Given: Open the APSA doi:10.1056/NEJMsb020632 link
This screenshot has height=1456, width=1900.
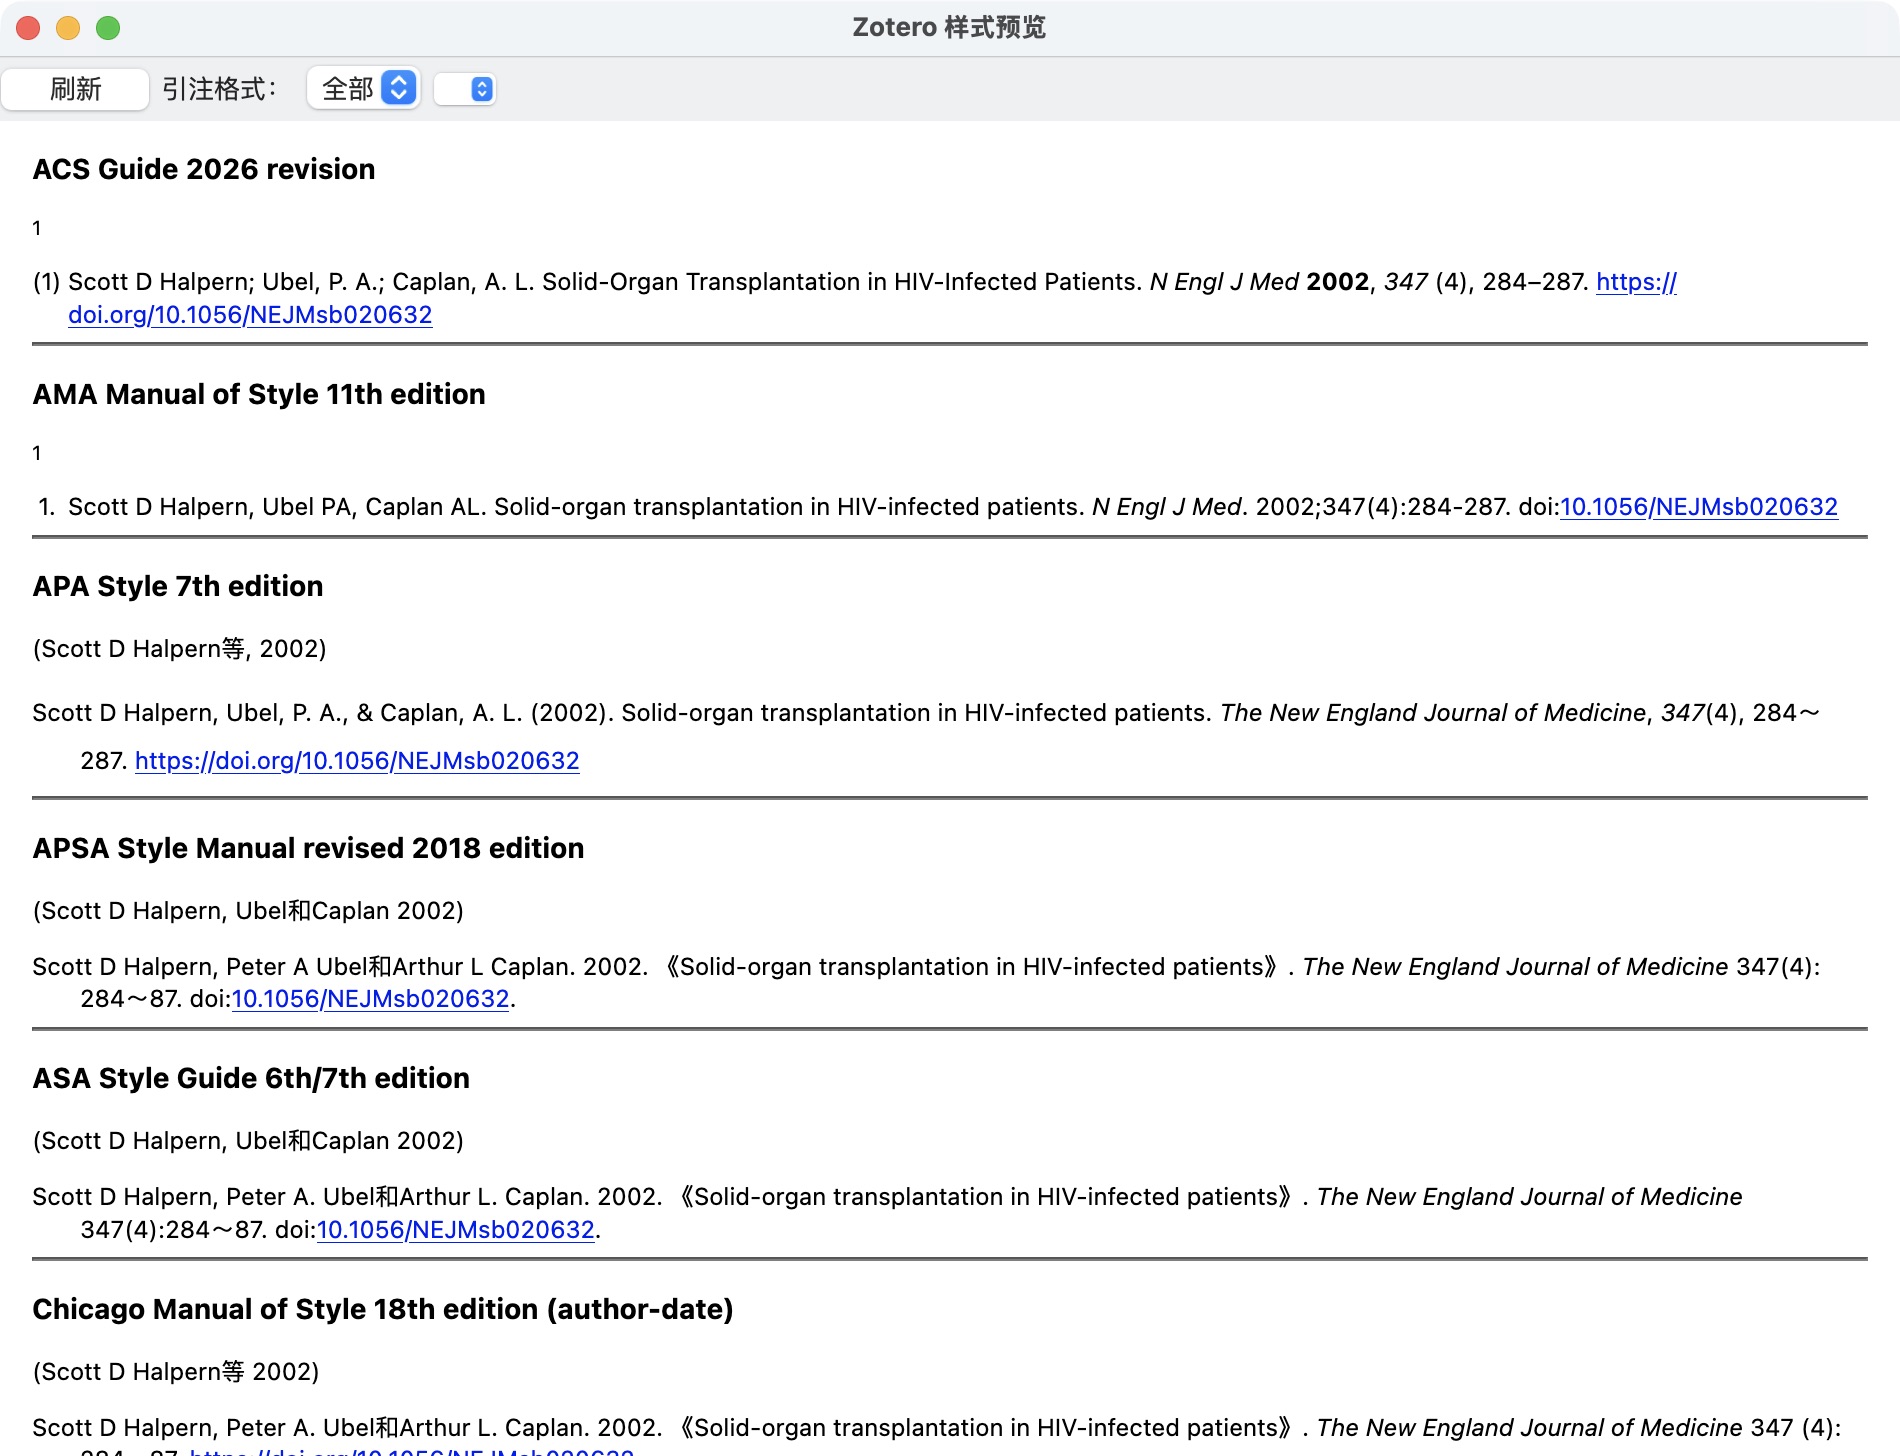Looking at the screenshot, I should 371,999.
